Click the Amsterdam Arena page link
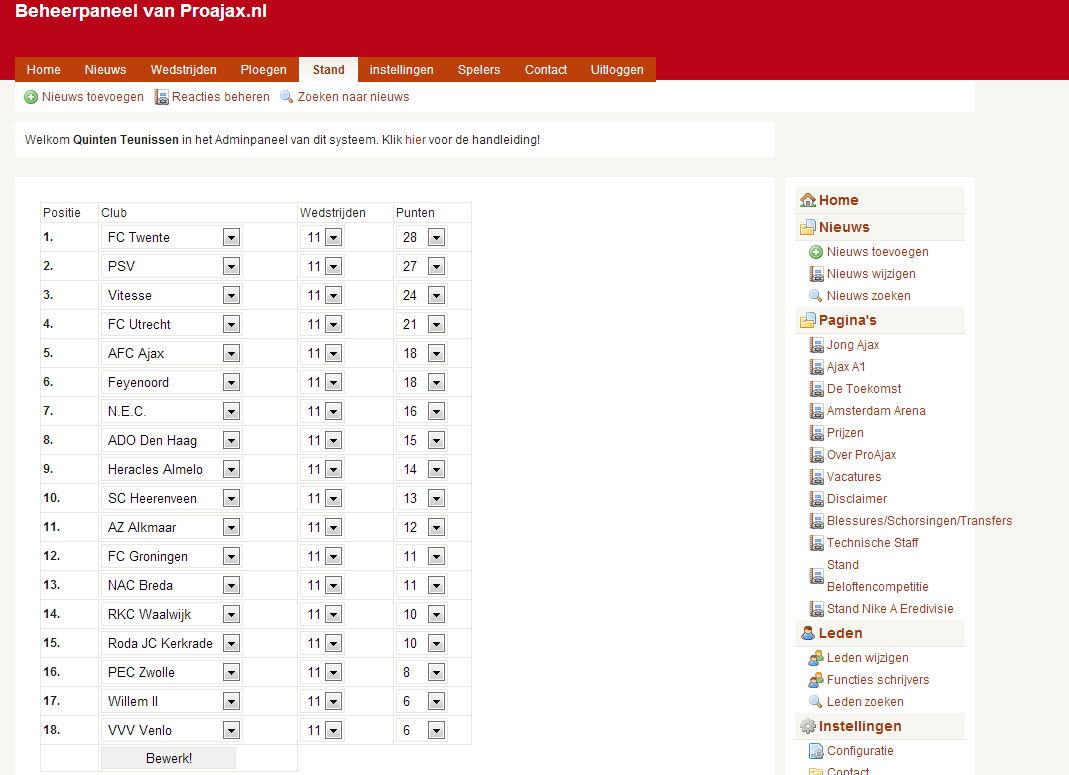The image size is (1069, 775). click(876, 411)
